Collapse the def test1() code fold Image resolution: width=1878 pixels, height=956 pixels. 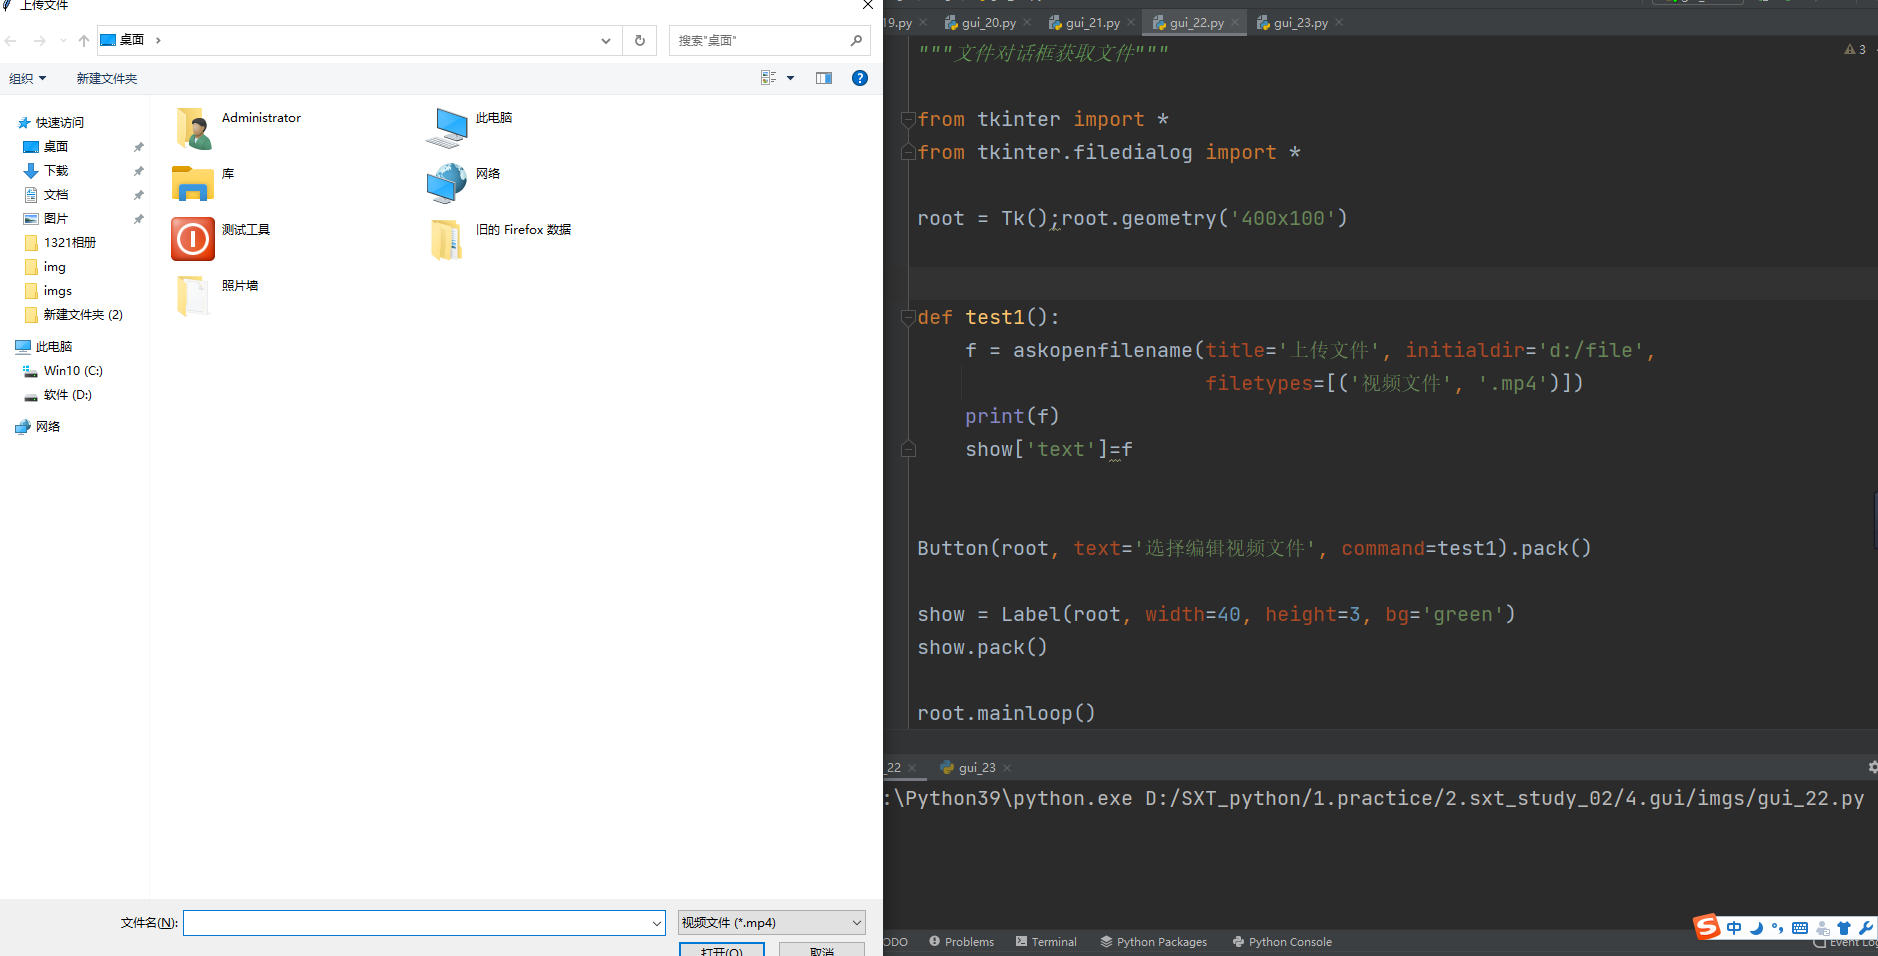click(909, 318)
